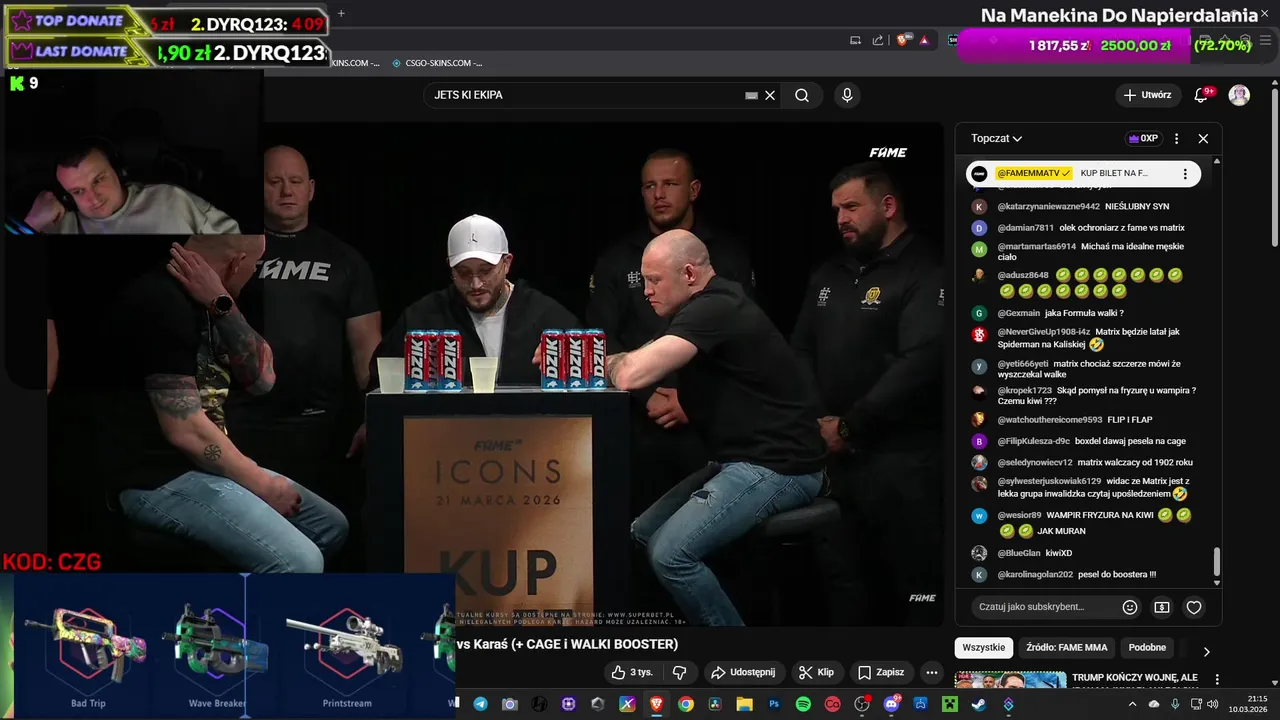1280x720 pixels.
Task: Open the 0XP chat points badge
Action: pyautogui.click(x=1142, y=139)
